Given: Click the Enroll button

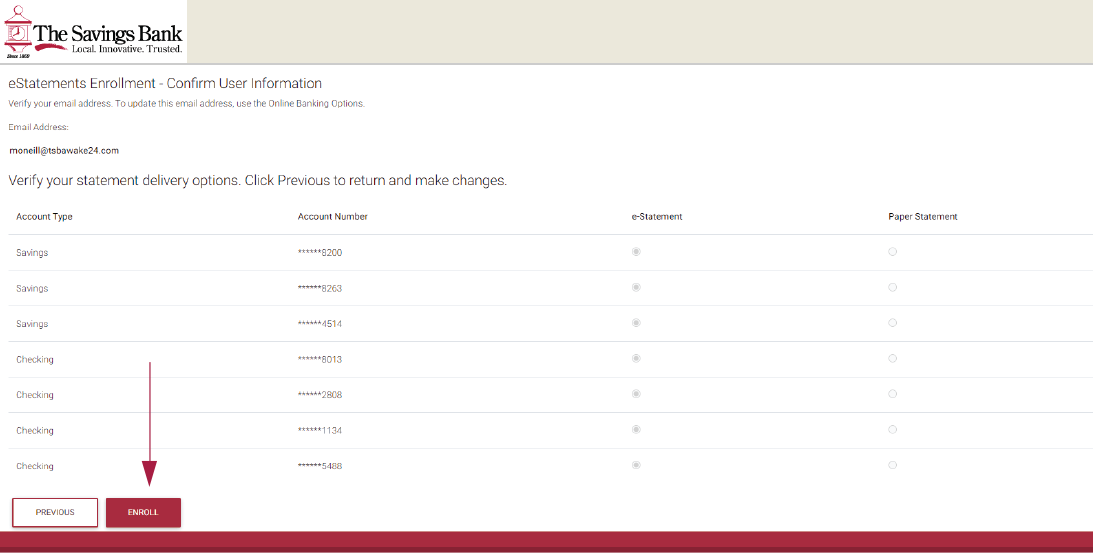Looking at the screenshot, I should pyautogui.click(x=143, y=512).
